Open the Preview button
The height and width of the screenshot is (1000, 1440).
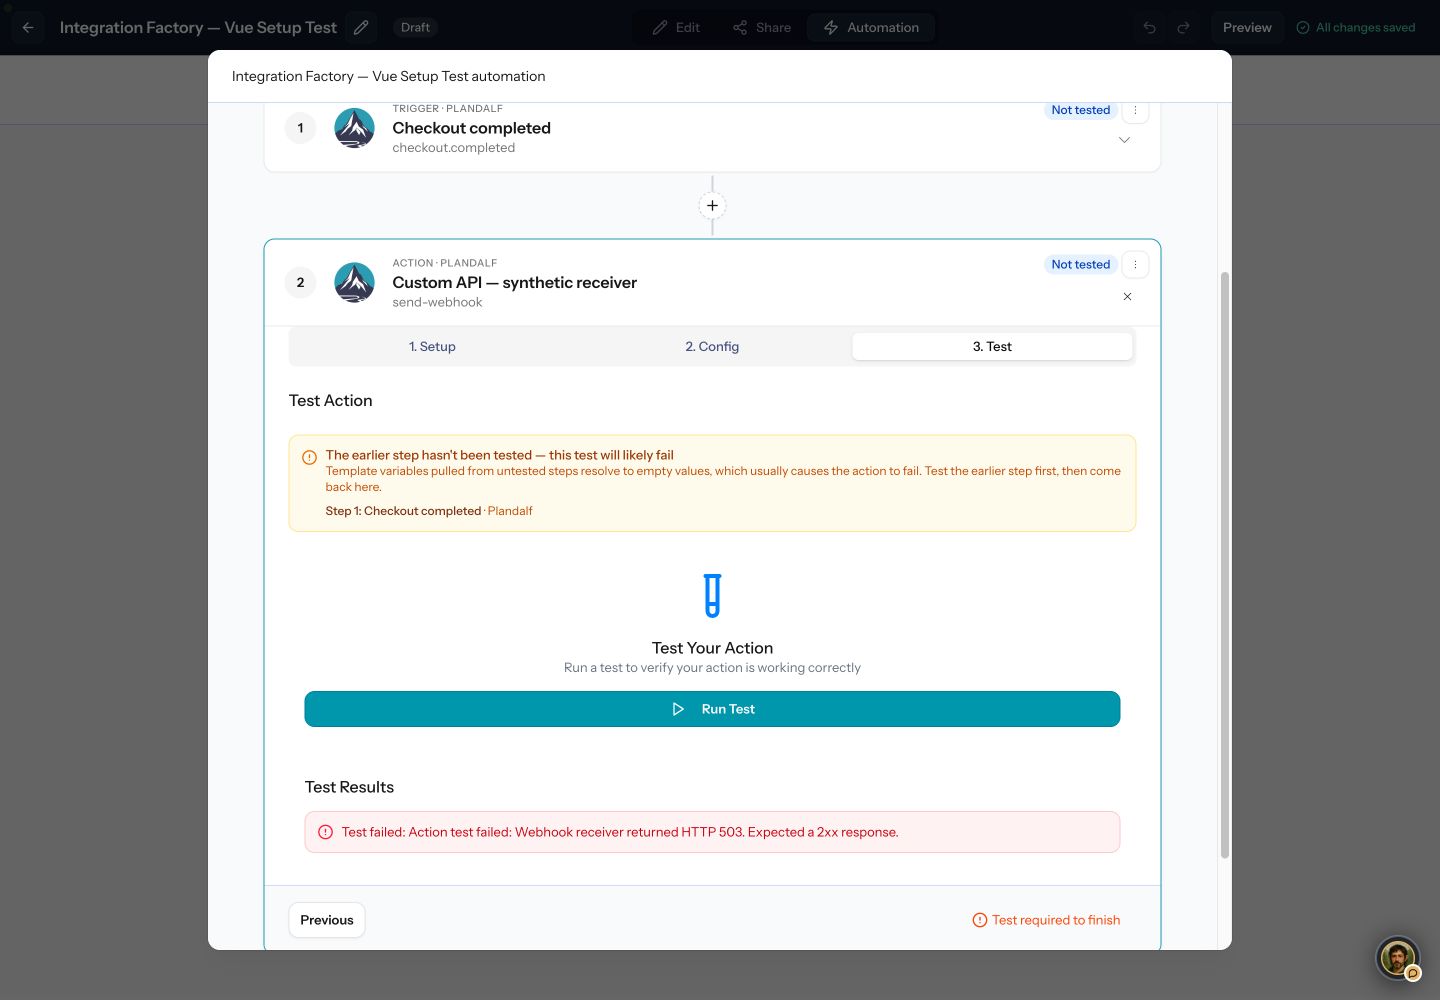1247,27
